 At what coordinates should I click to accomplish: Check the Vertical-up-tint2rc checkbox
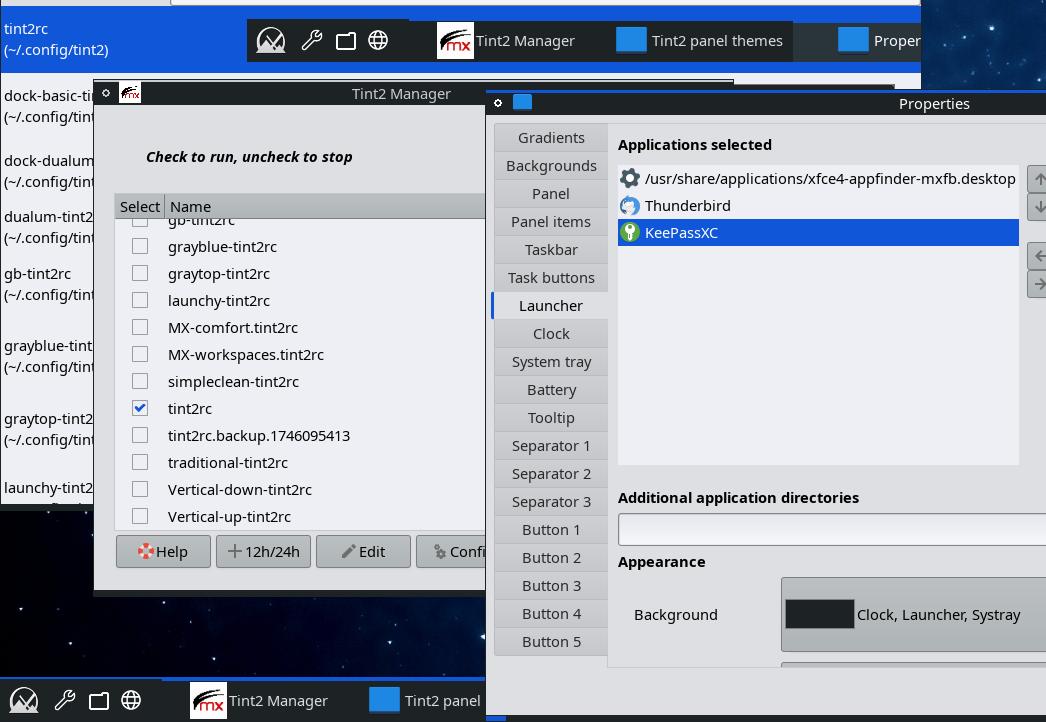coord(140,516)
